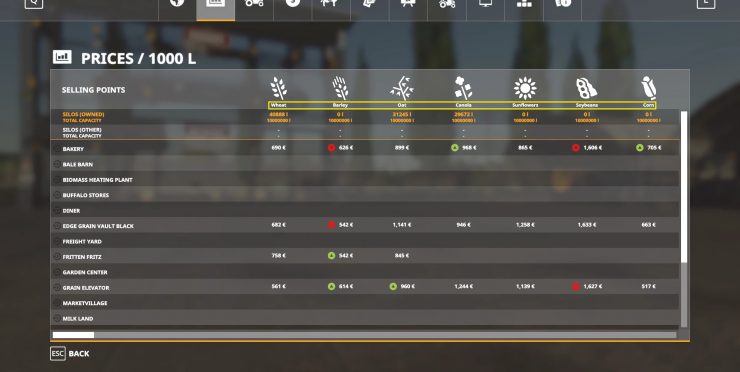Open the map globe tab in top bar

coord(177,4)
